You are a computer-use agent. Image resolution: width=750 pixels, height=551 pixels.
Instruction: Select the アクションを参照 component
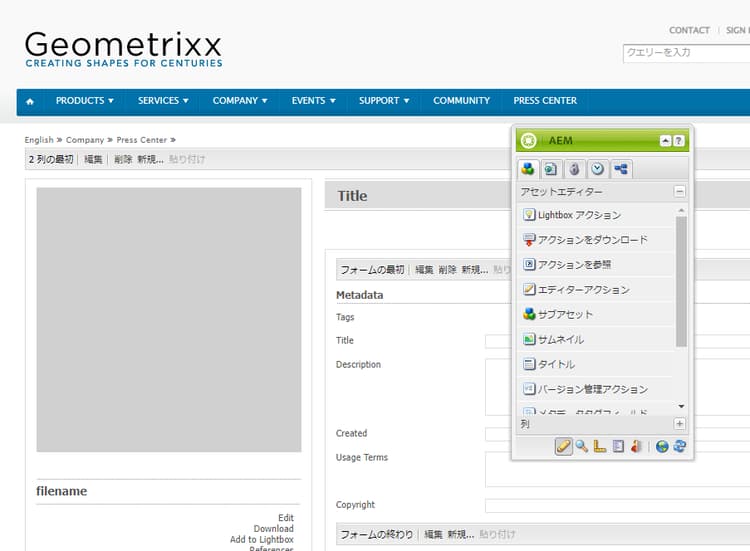596,264
